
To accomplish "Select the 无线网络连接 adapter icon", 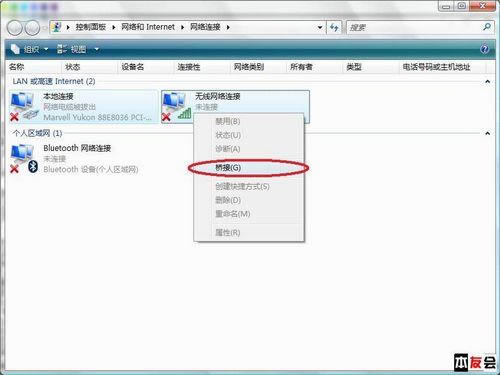I will (x=176, y=107).
